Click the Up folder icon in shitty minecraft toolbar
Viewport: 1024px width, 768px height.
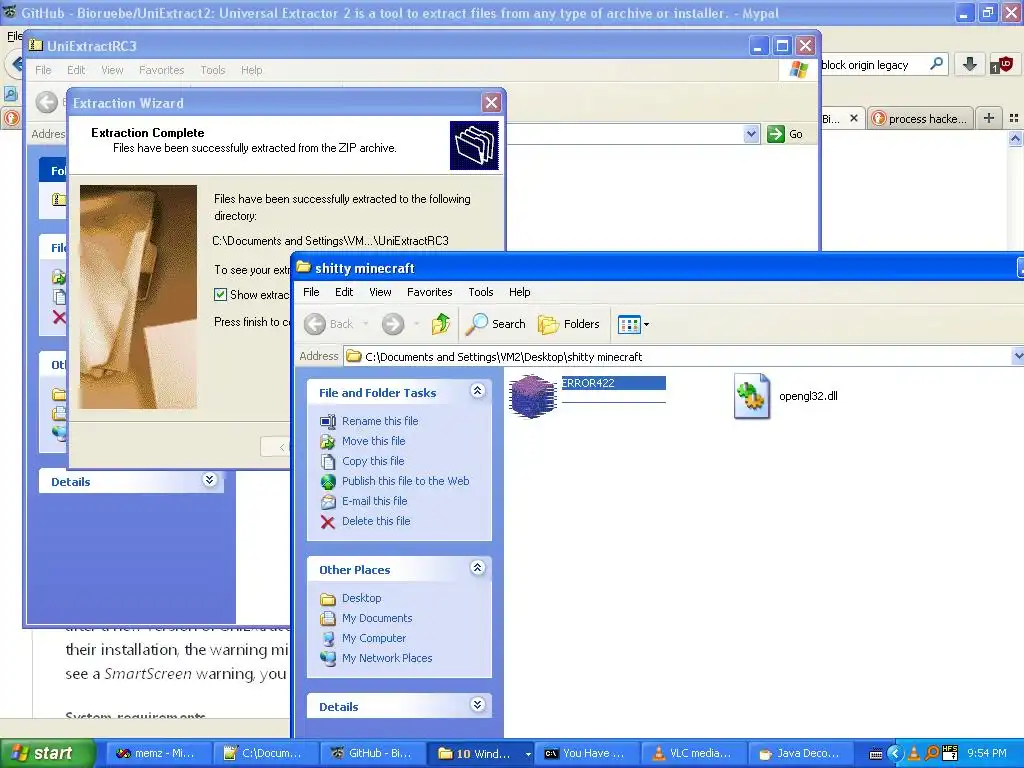pos(441,324)
